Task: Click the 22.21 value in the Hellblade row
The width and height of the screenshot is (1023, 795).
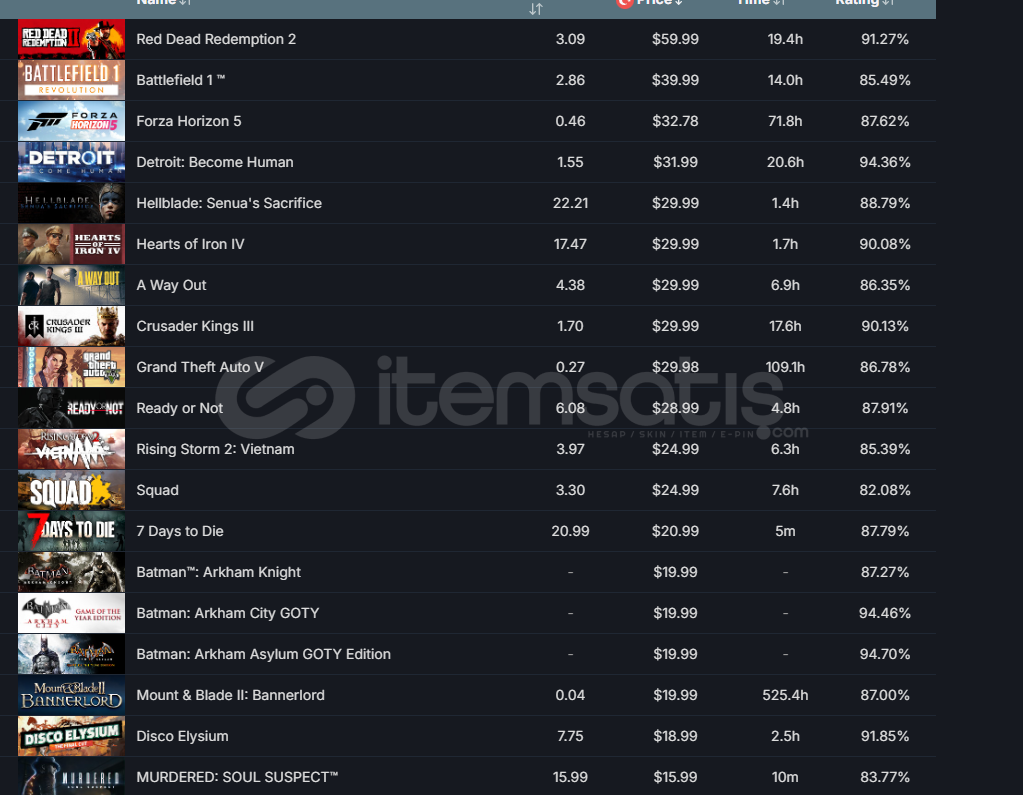Action: 570,203
